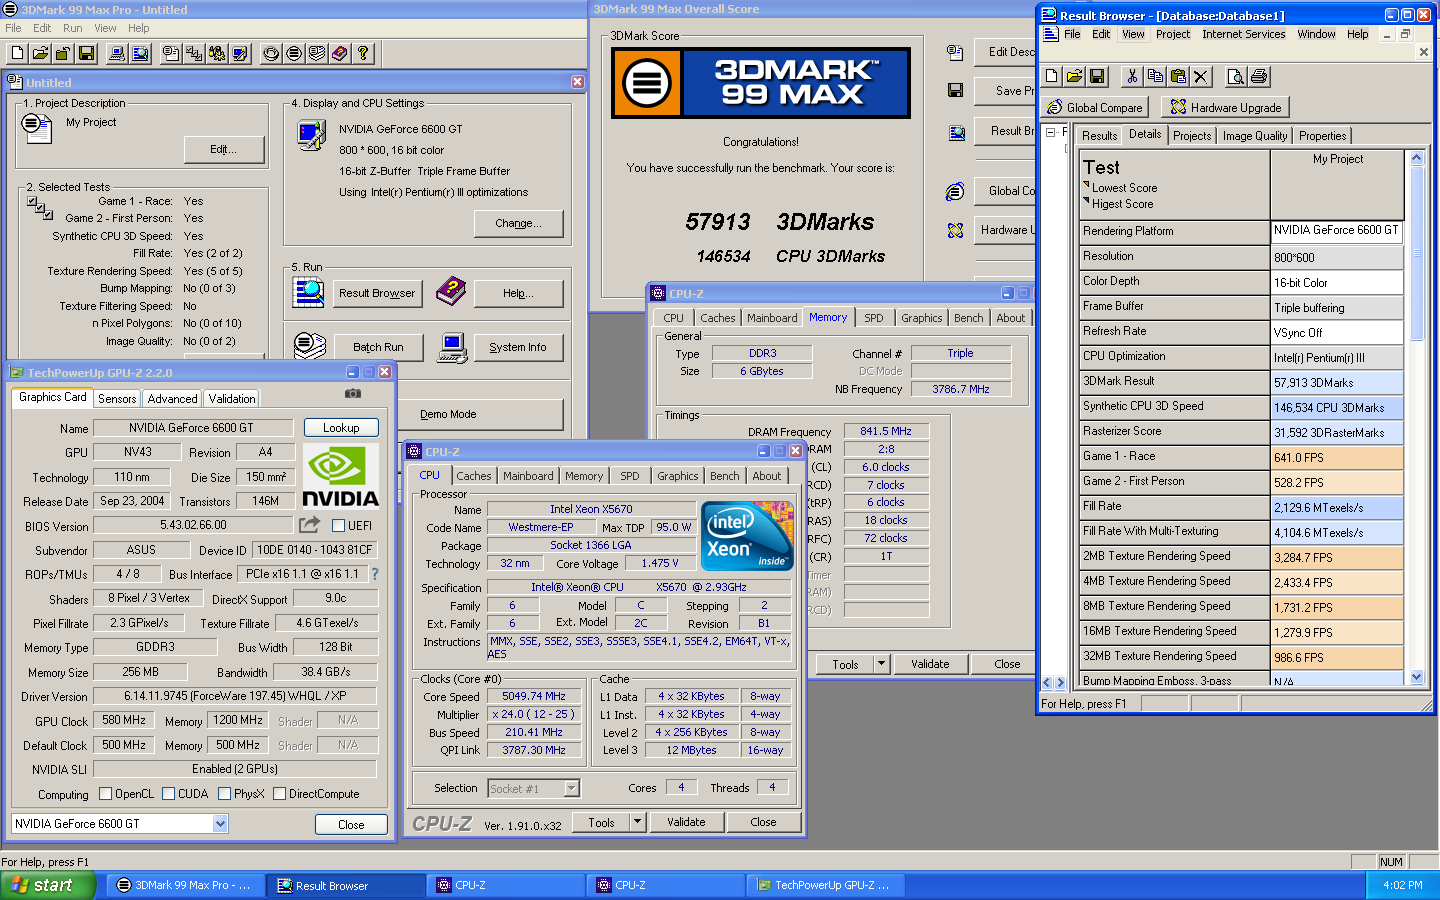Open Image Quality tab in Result Browser
Image resolution: width=1440 pixels, height=900 pixels.
[1255, 136]
